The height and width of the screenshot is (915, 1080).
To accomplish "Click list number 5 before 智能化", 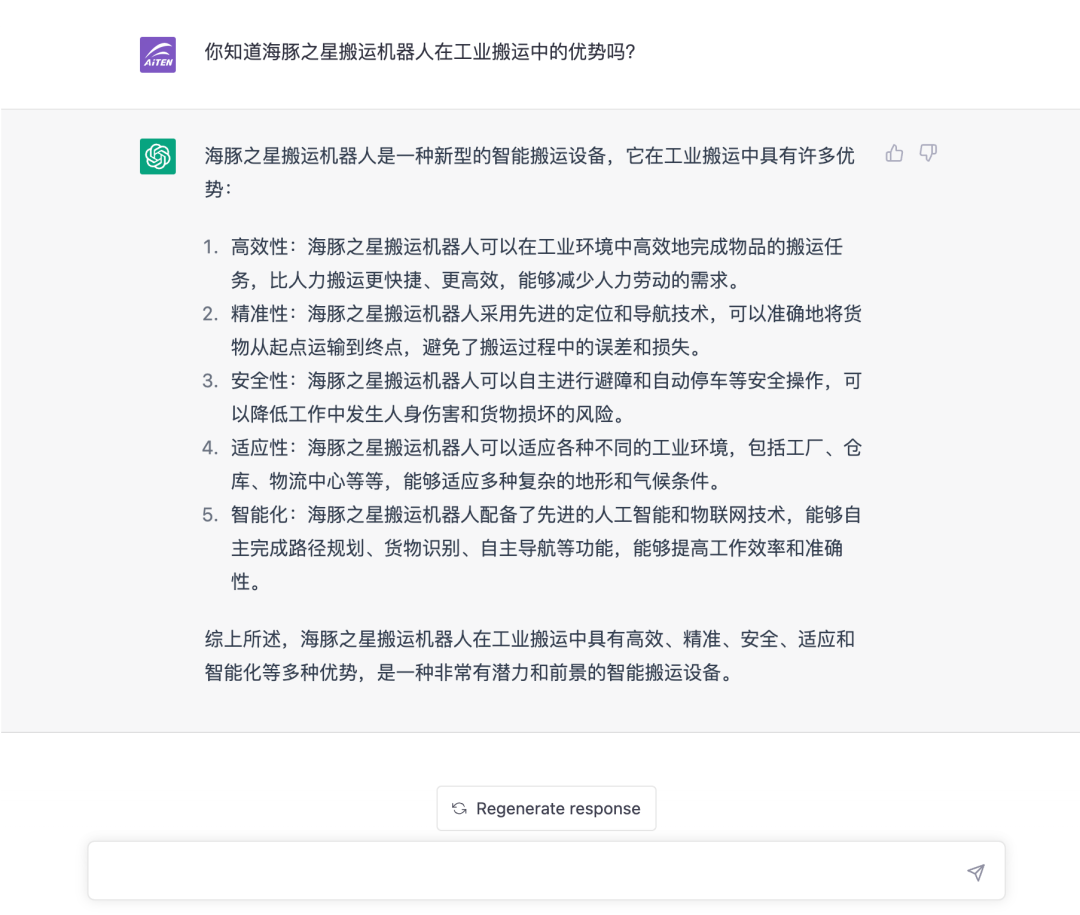I will 210,515.
